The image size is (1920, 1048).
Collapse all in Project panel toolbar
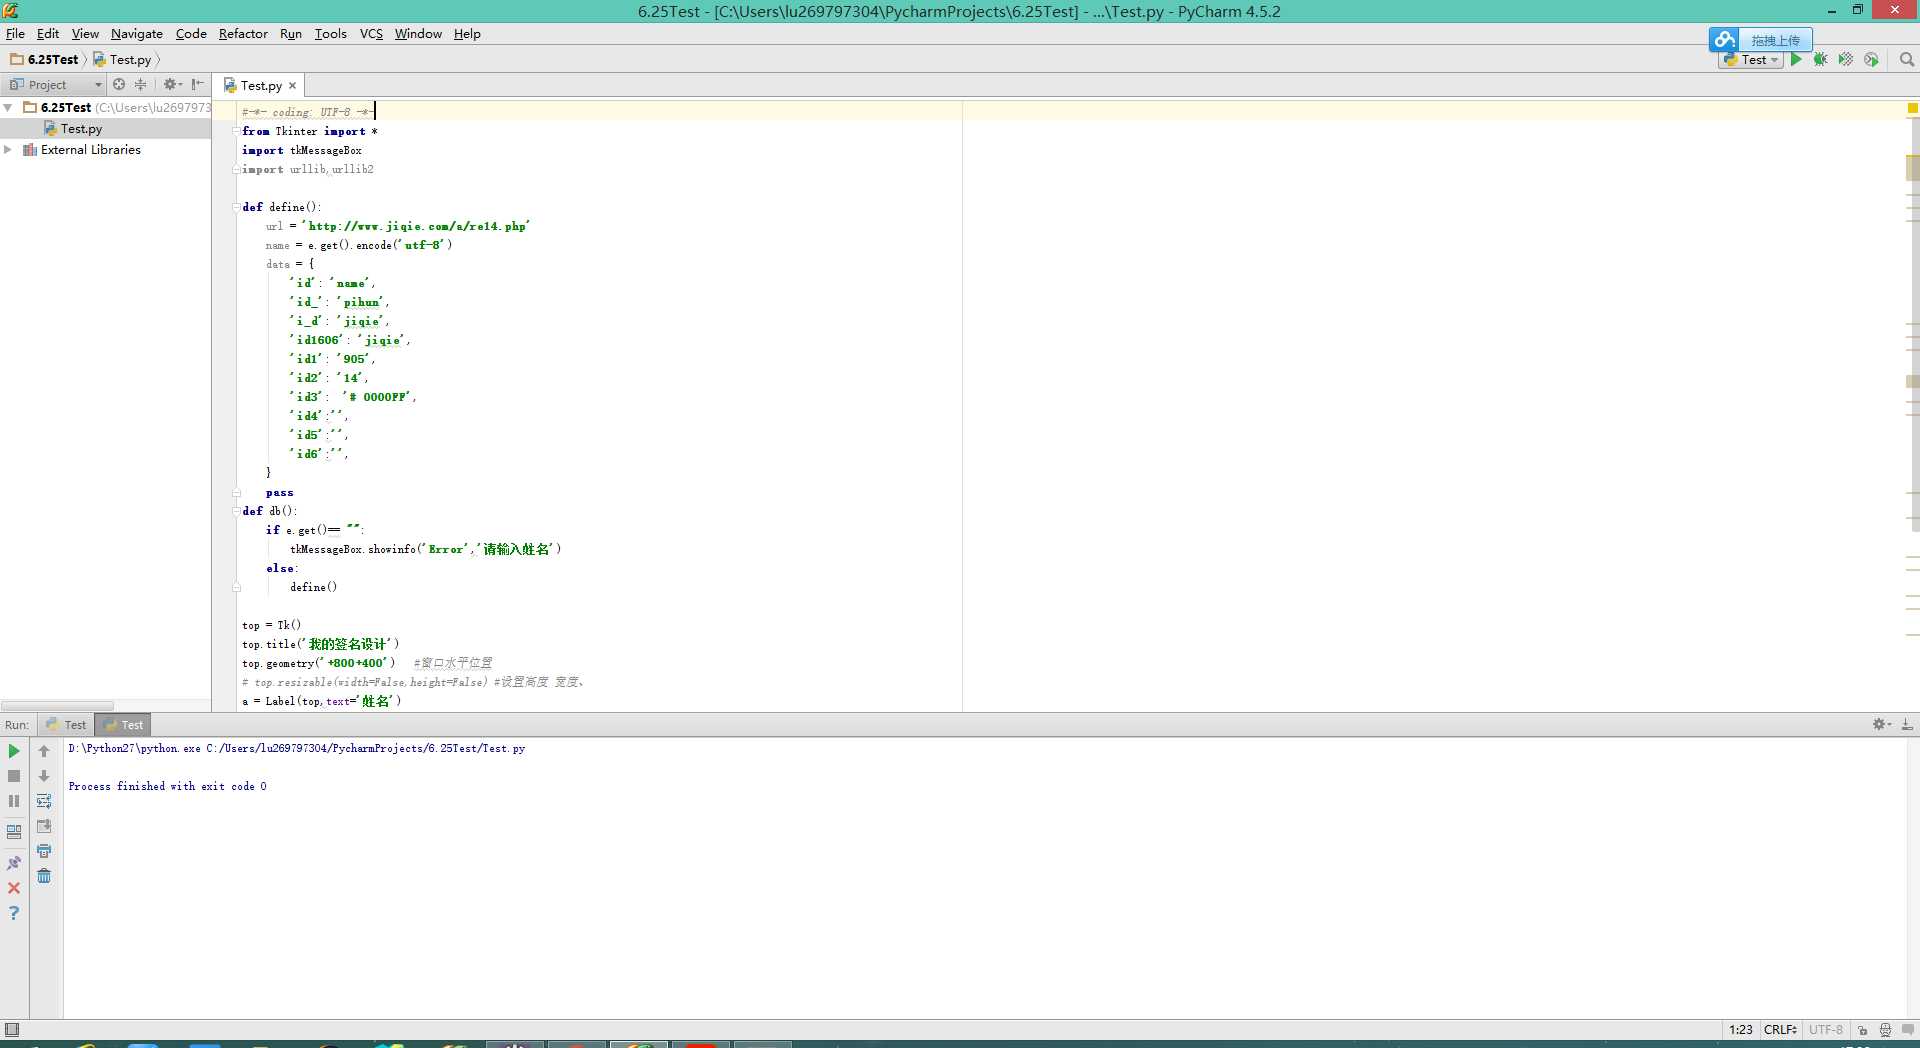click(x=140, y=85)
